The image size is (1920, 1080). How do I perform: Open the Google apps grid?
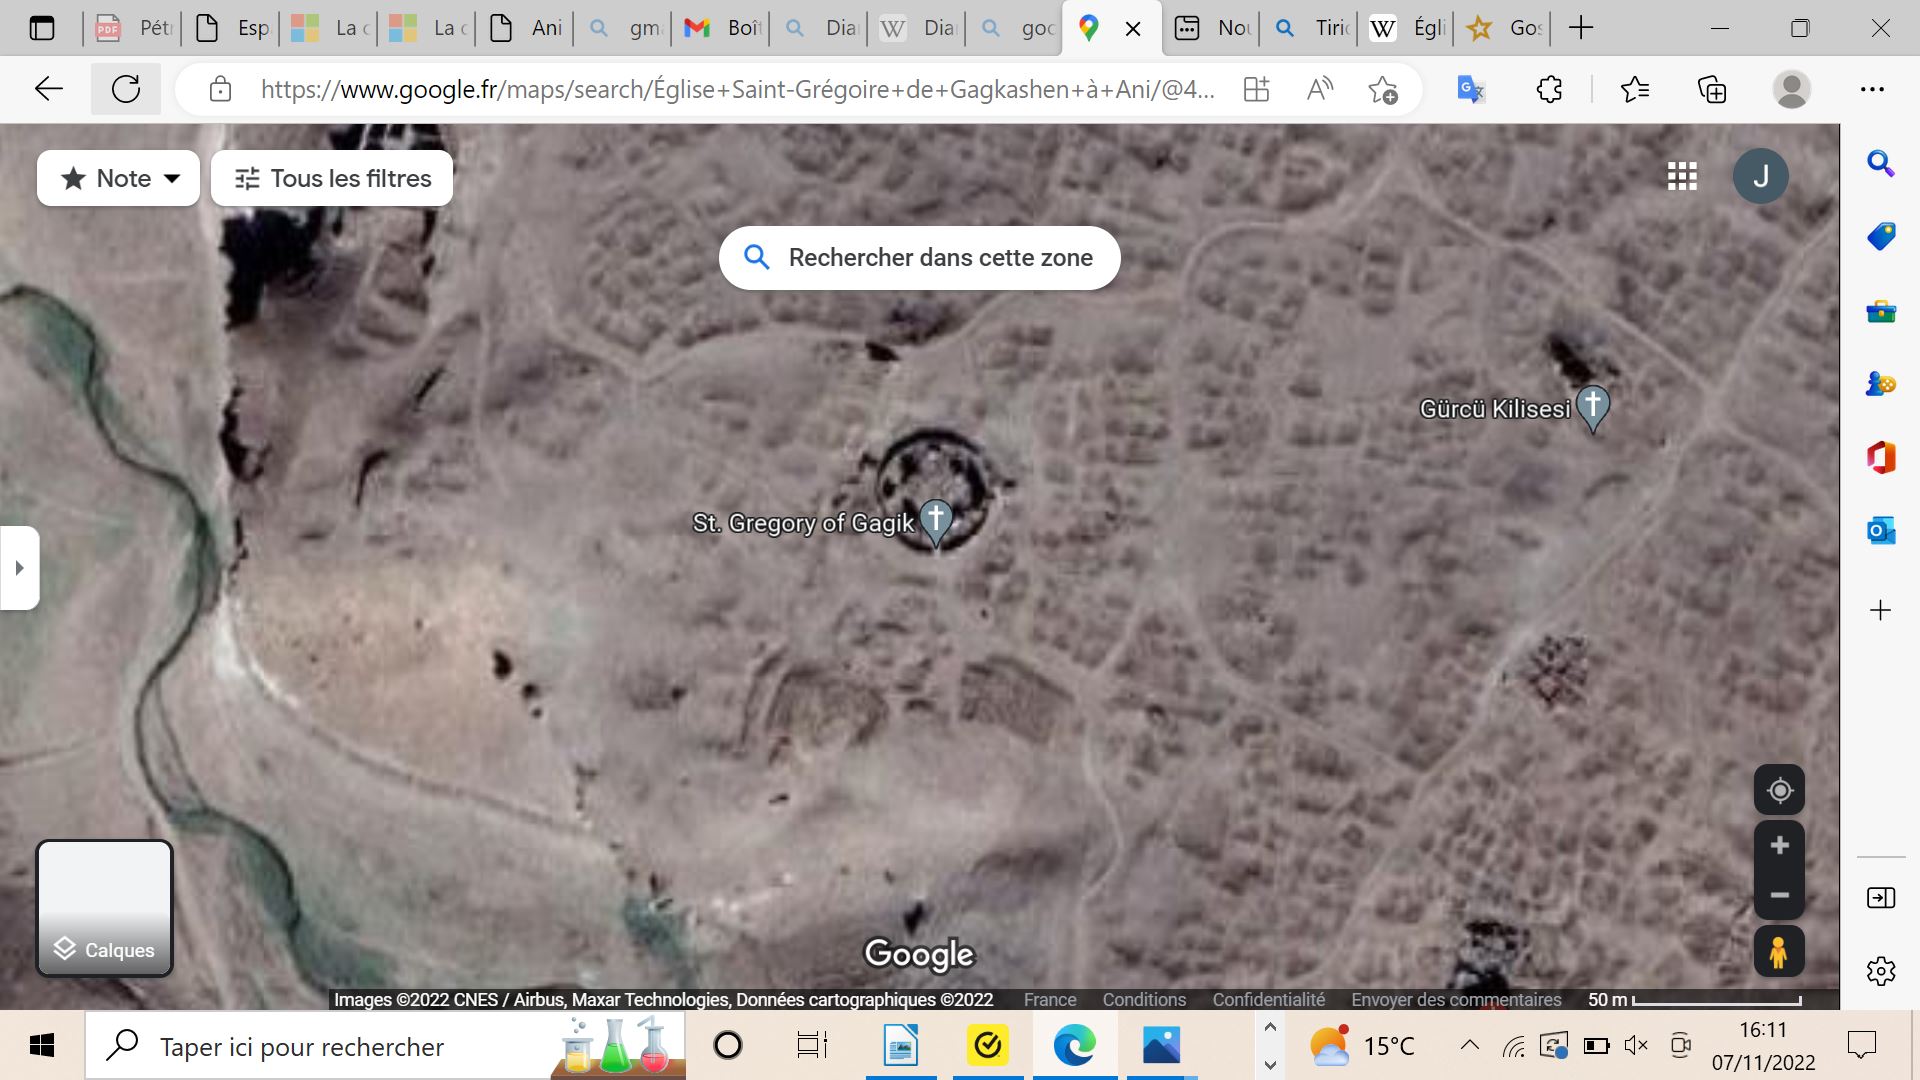tap(1682, 177)
